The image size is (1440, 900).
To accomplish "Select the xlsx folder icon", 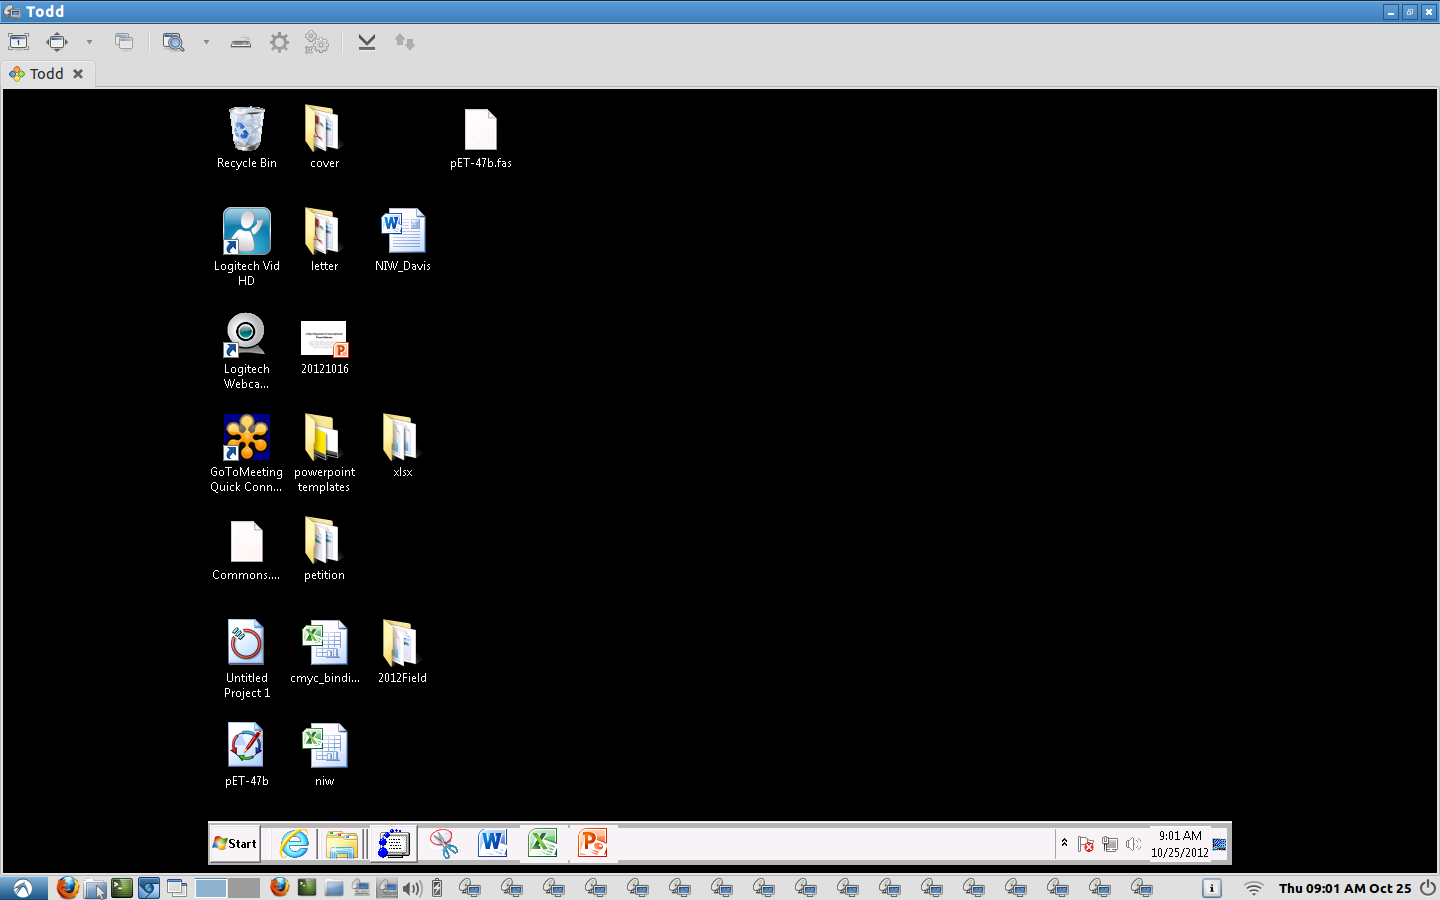I will point(402,446).
